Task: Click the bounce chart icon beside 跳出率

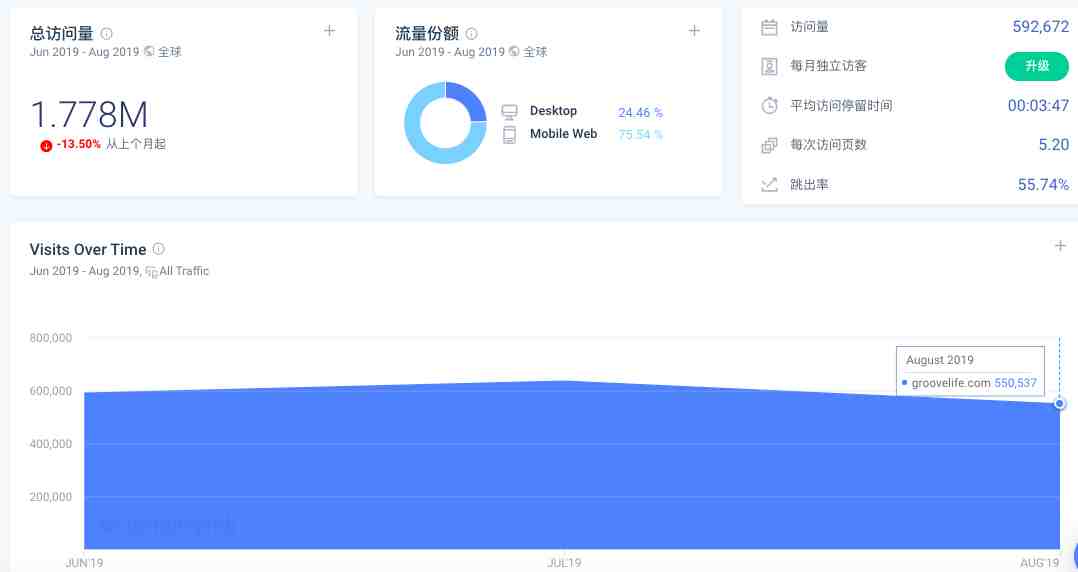Action: 769,185
